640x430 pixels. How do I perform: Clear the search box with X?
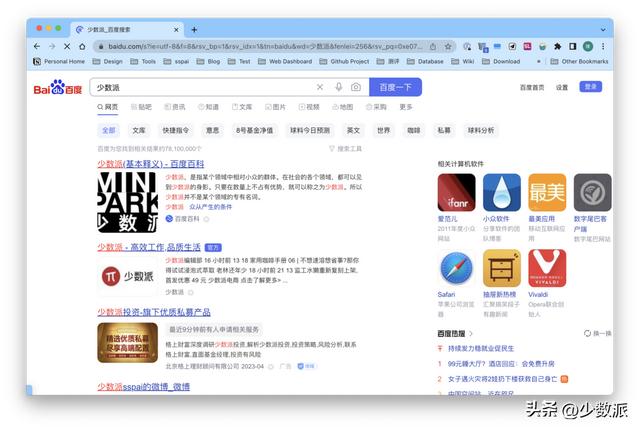click(x=320, y=87)
